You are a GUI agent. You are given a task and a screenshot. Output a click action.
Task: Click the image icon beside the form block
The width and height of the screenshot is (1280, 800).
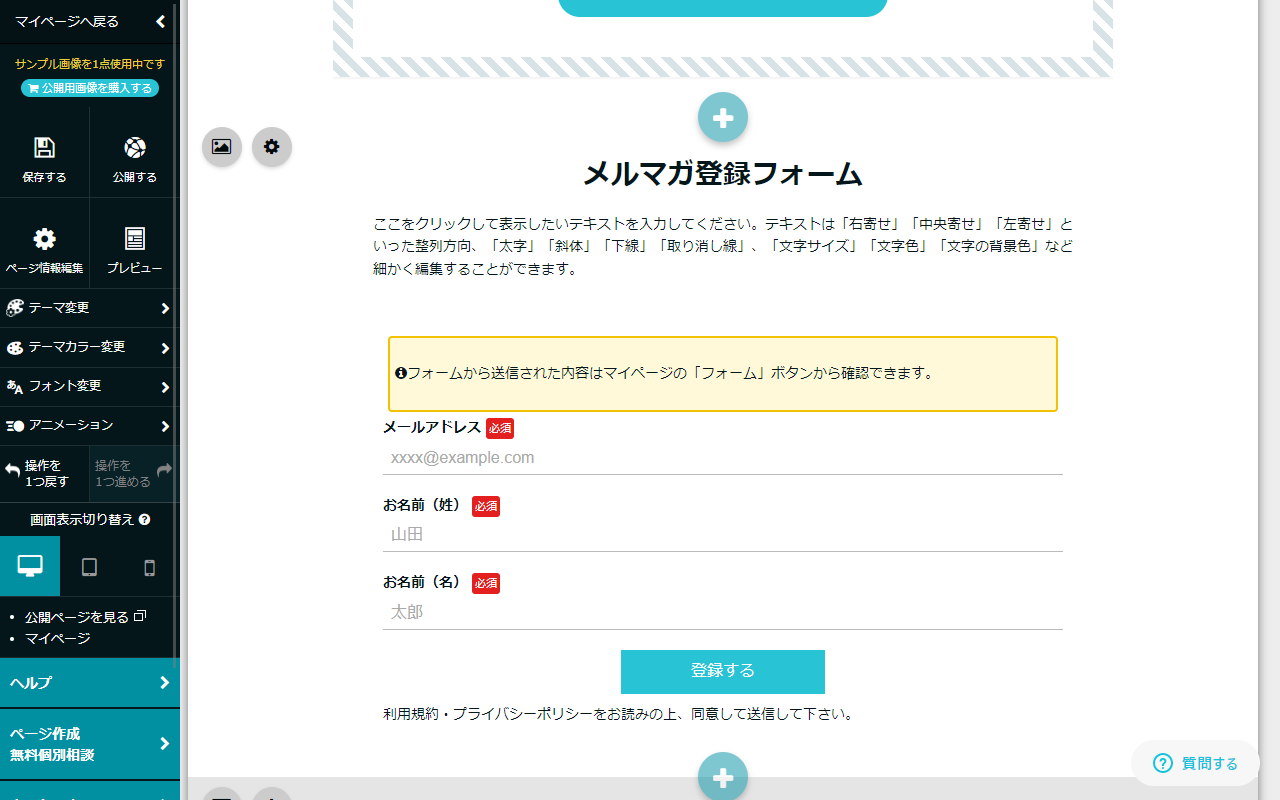tap(221, 147)
